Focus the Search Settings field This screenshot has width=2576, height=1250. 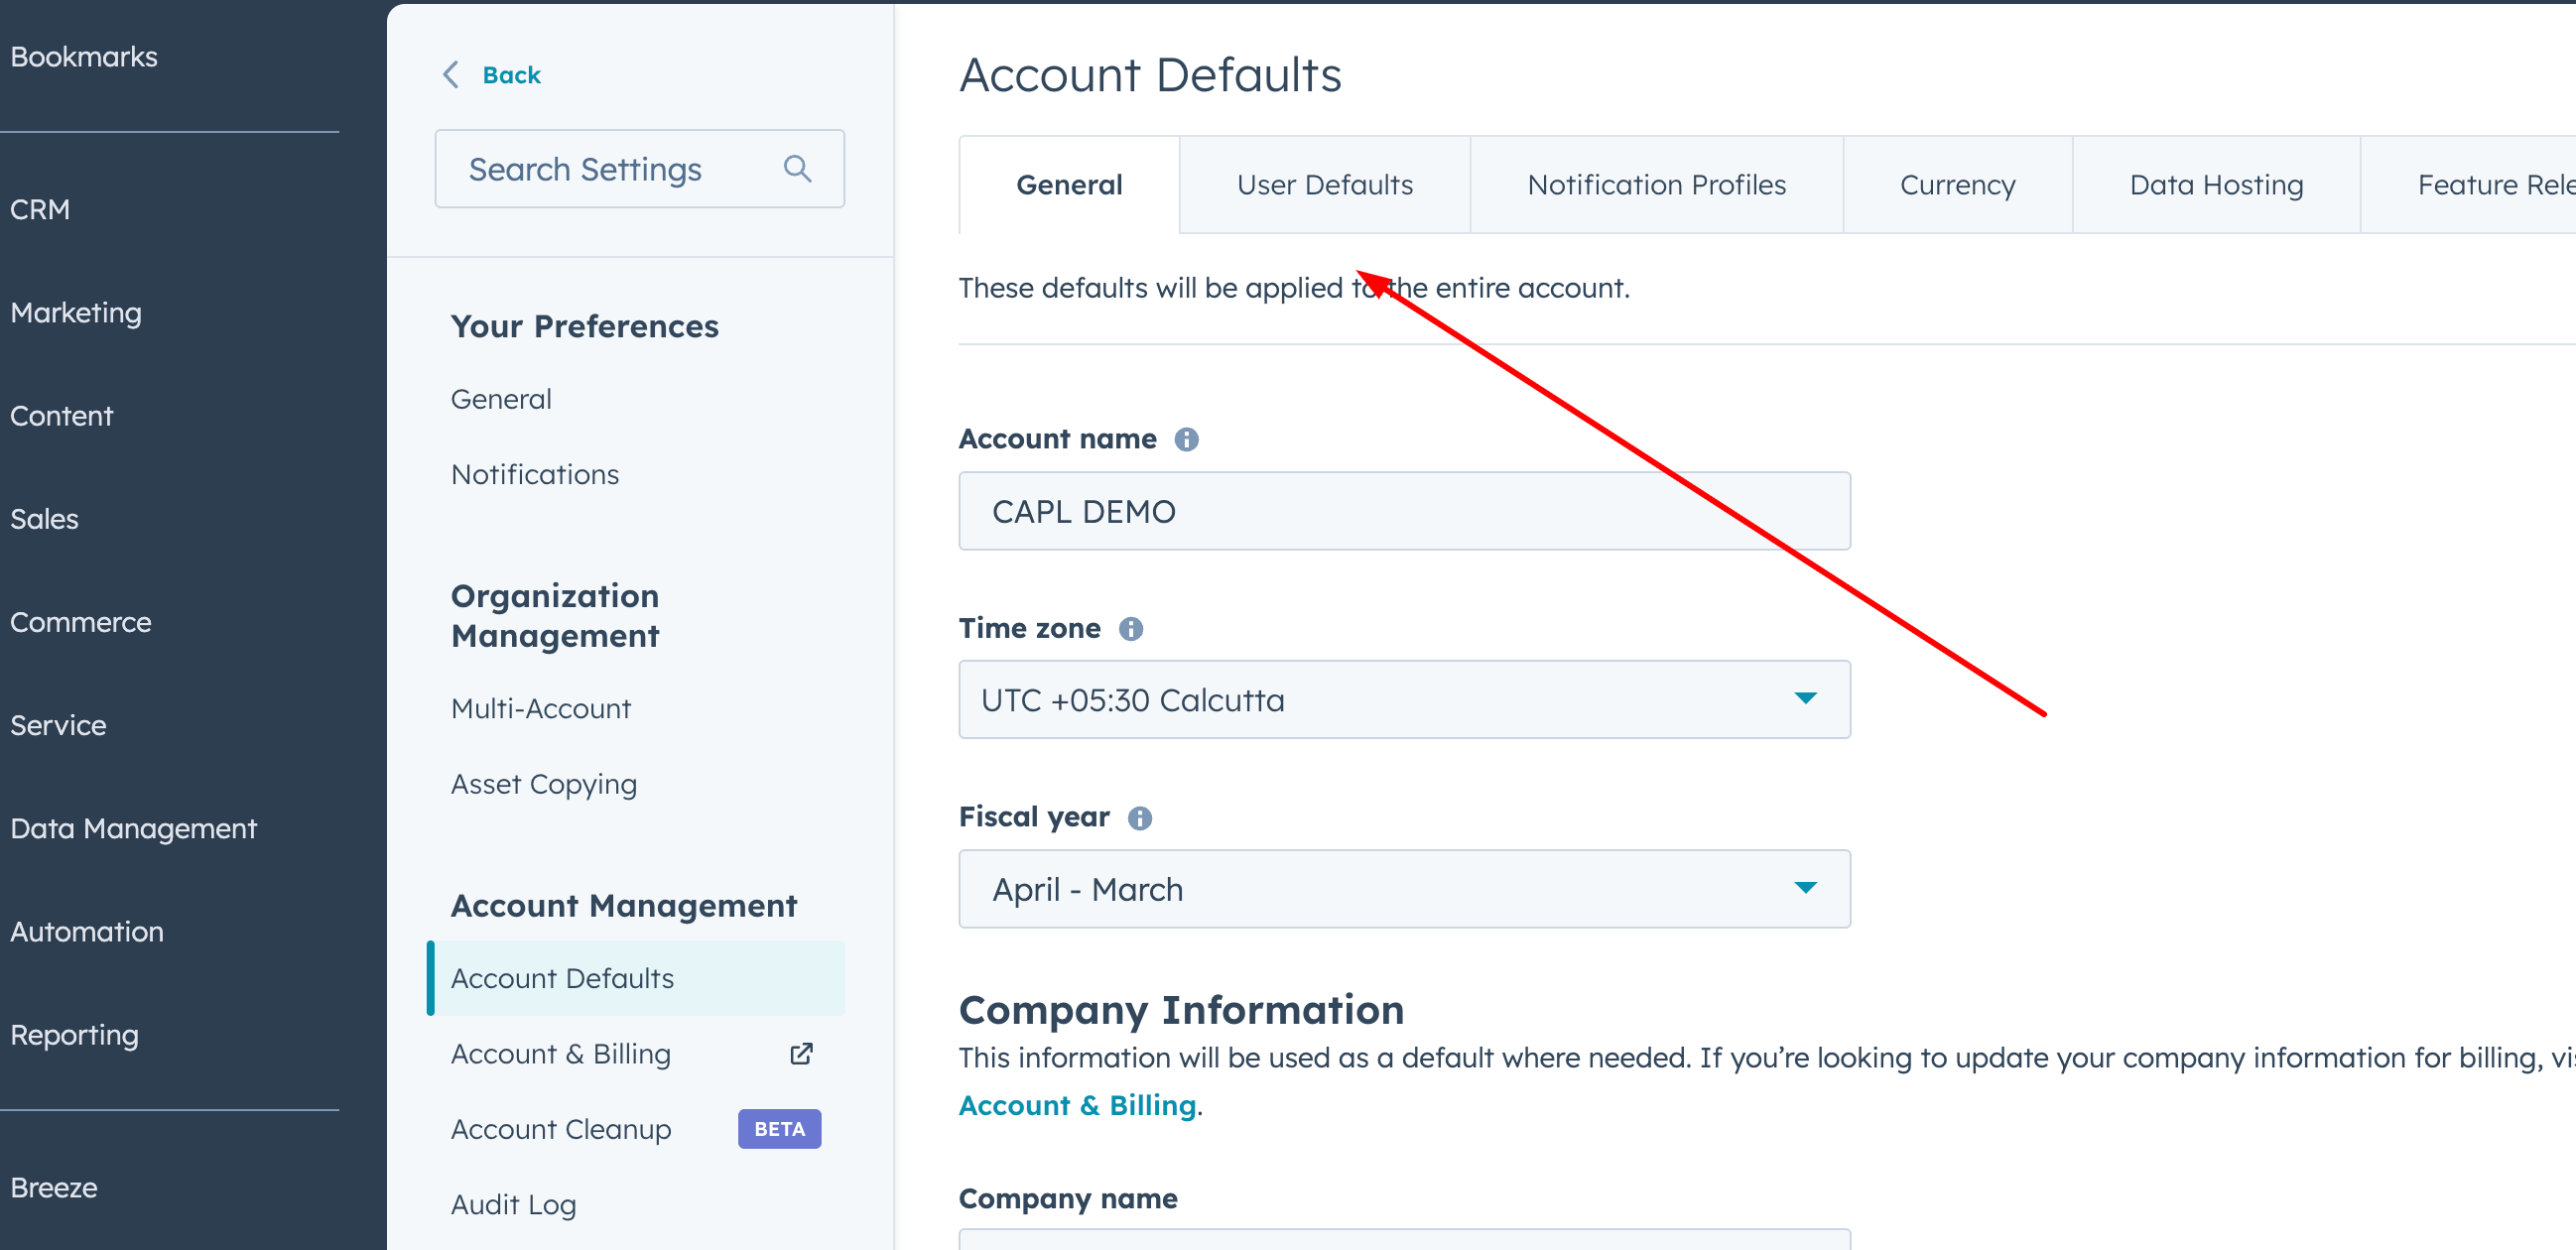620,169
